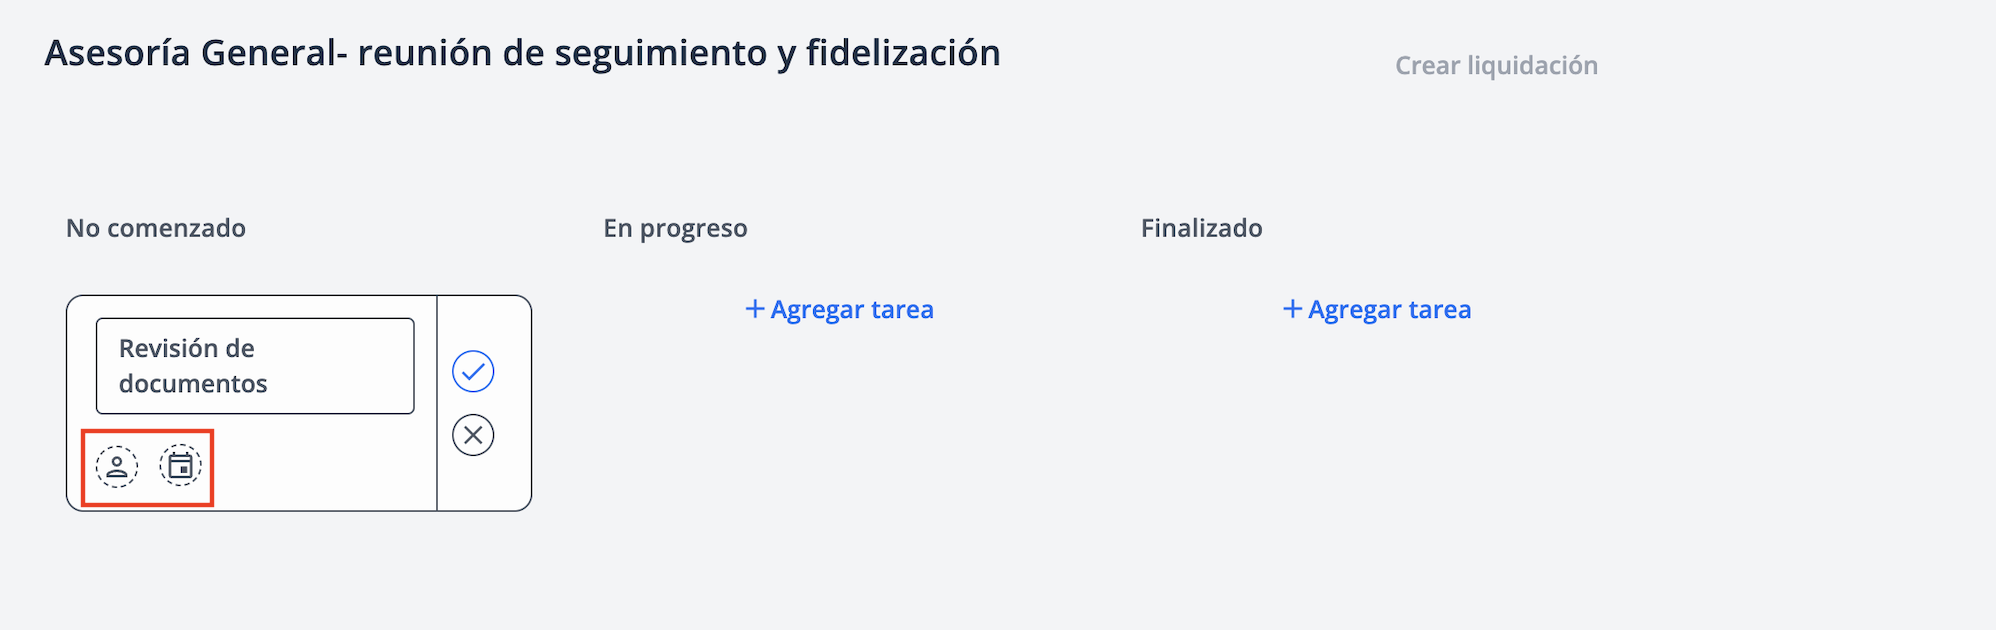Screen dimensions: 1996x630
Task: Click the Crear liquidación button
Action: (x=1496, y=66)
